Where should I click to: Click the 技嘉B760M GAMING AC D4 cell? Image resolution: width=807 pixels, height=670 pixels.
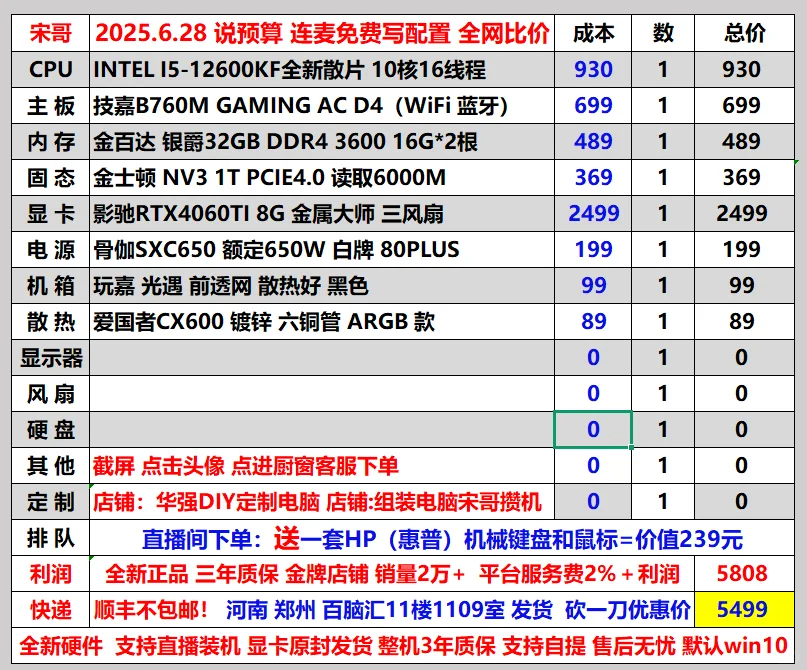point(322,105)
